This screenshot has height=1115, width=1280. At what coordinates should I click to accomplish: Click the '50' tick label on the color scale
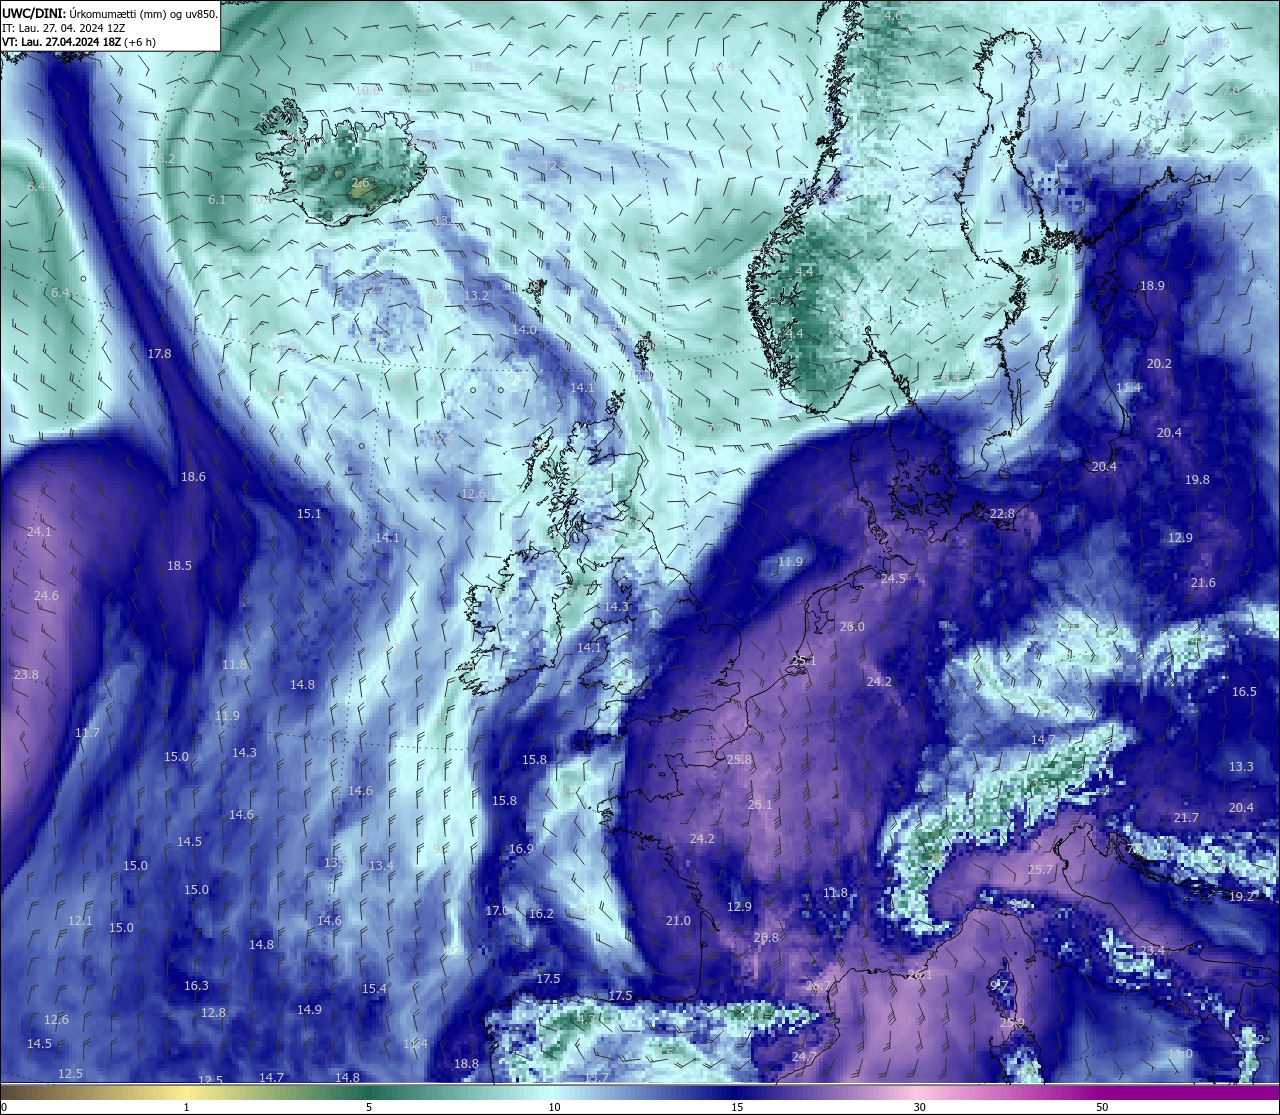[1102, 1106]
